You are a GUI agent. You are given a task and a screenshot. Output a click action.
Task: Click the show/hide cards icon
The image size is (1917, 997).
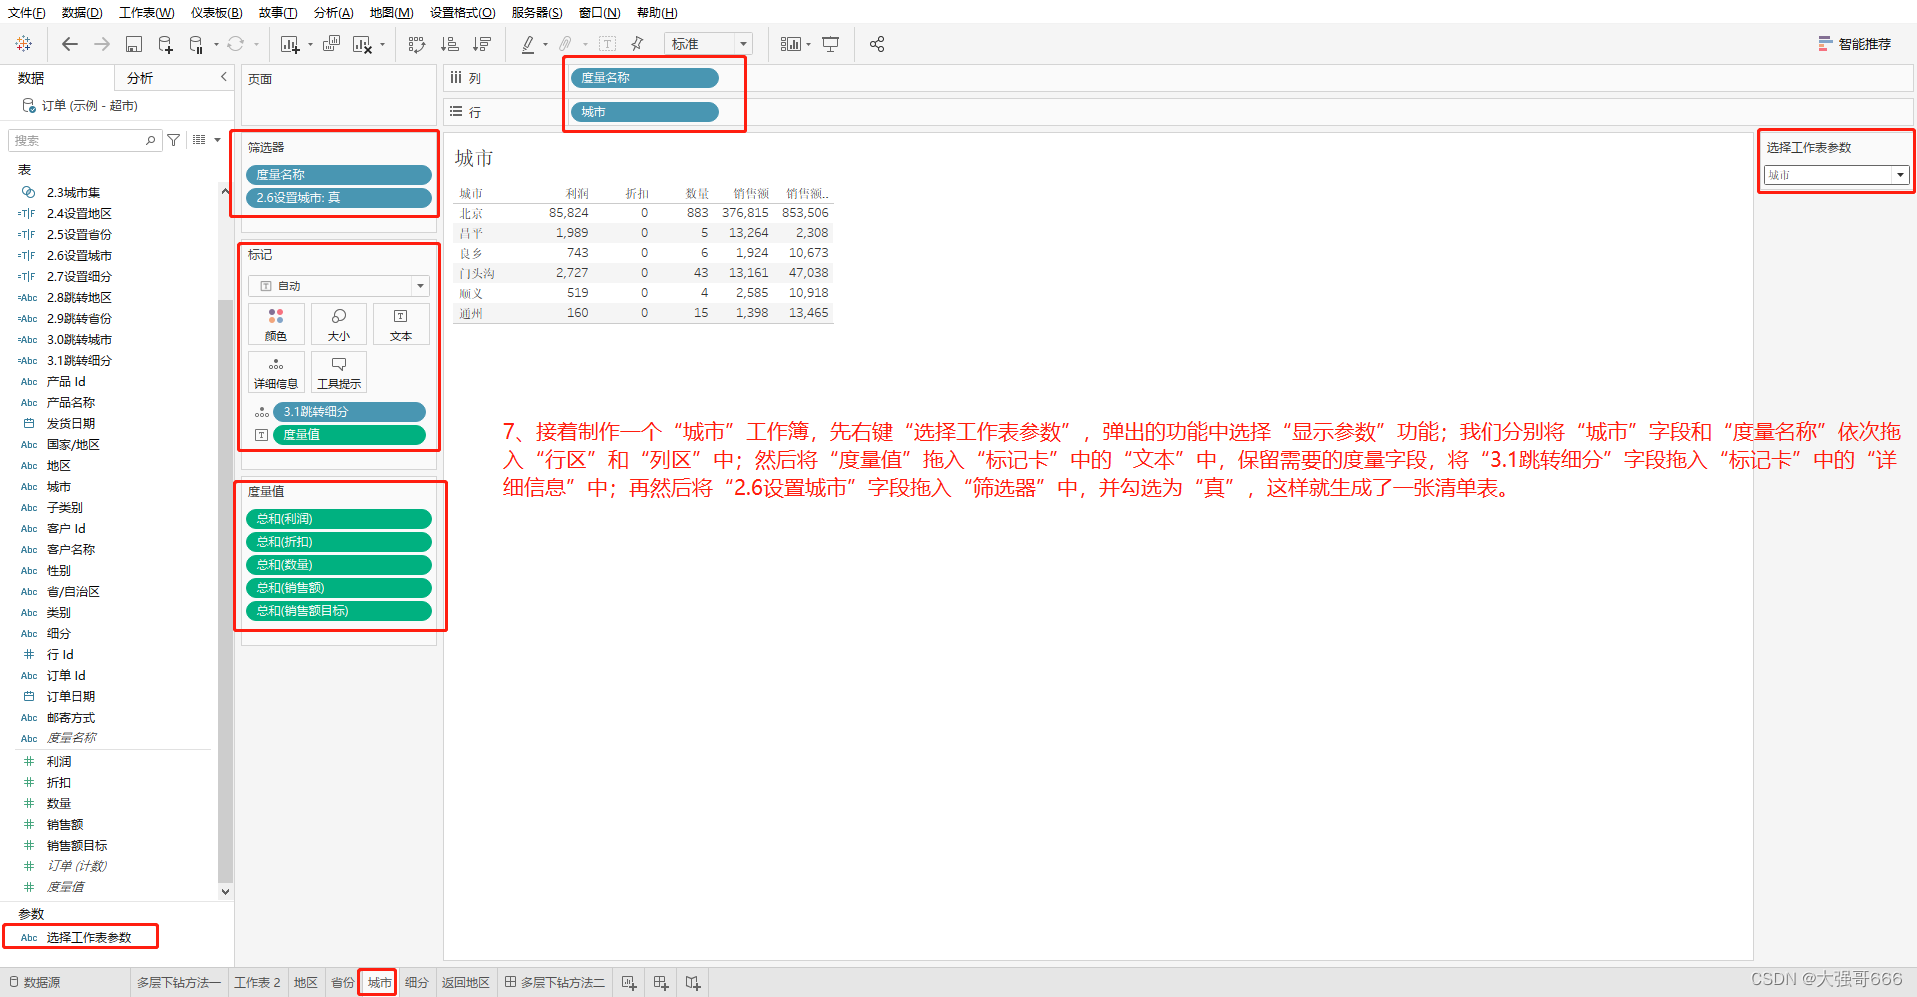point(791,44)
